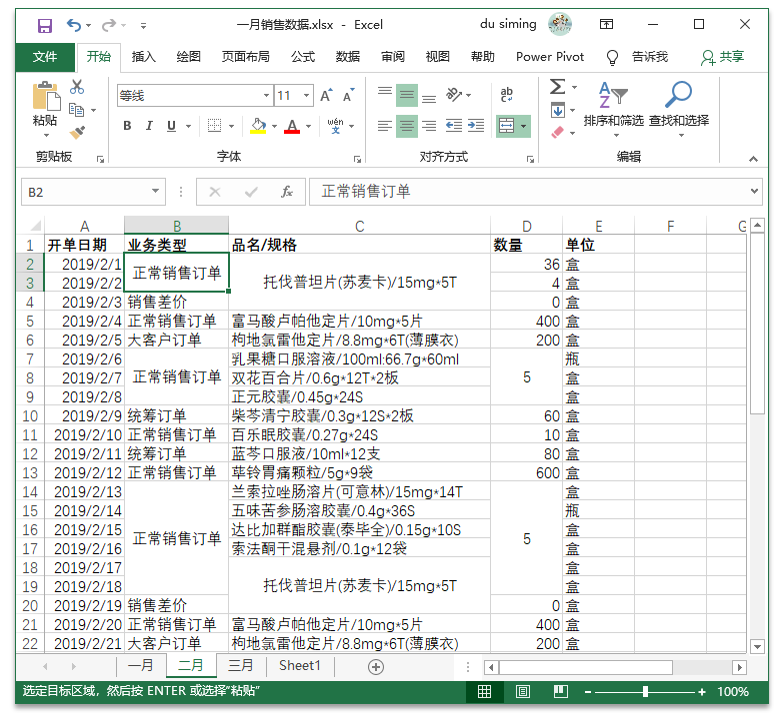Expand Merge and Center options arrow

point(523,126)
